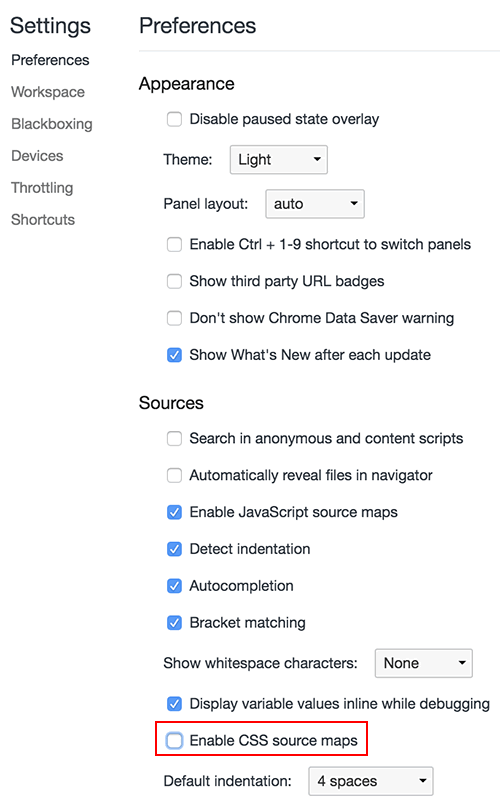Check Automatically reveal files in navigator

[x=174, y=476]
